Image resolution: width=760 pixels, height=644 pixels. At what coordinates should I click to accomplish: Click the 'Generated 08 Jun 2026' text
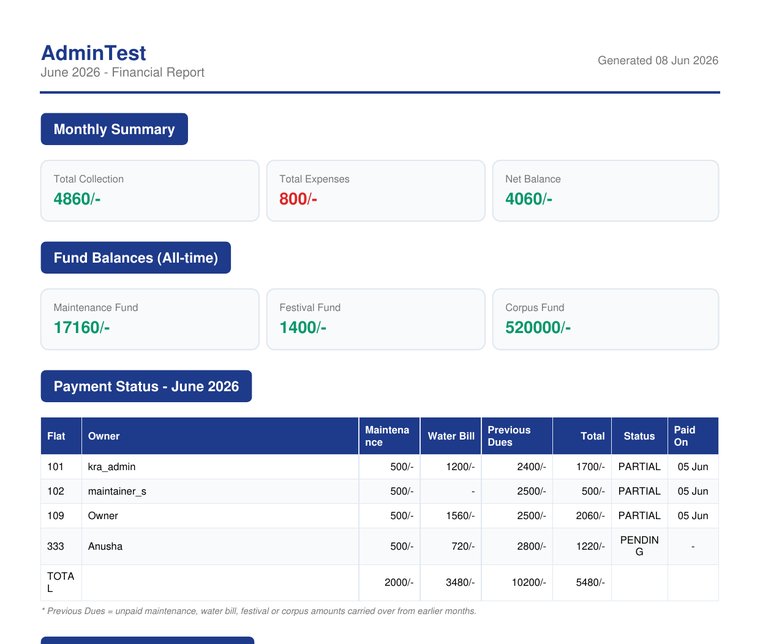(658, 60)
